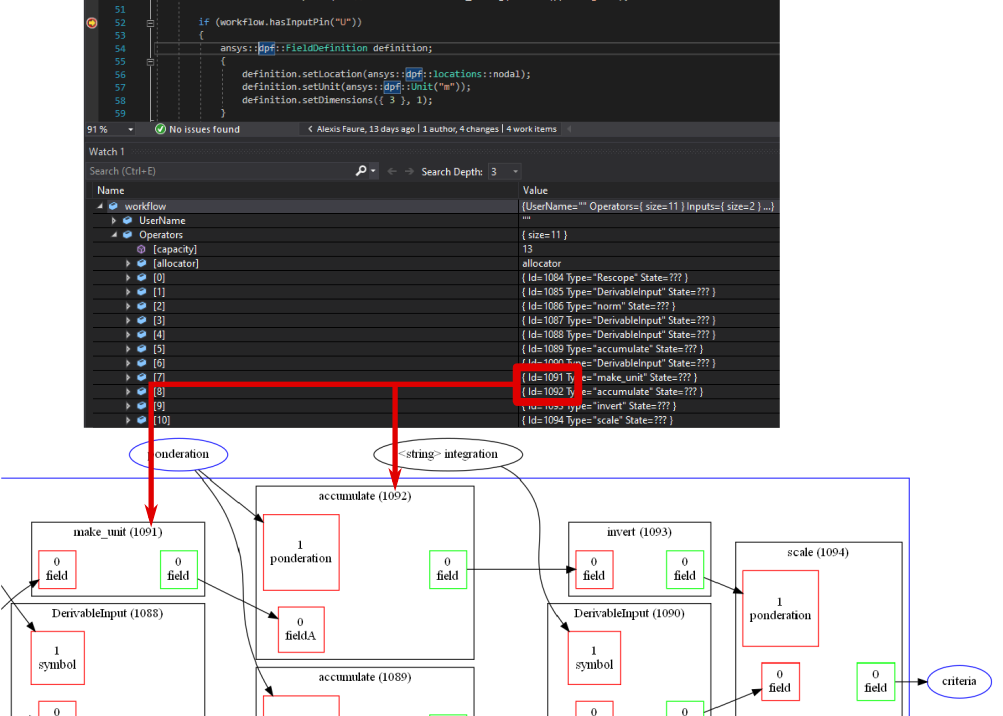Select the [9] row in watch list

click(436, 406)
